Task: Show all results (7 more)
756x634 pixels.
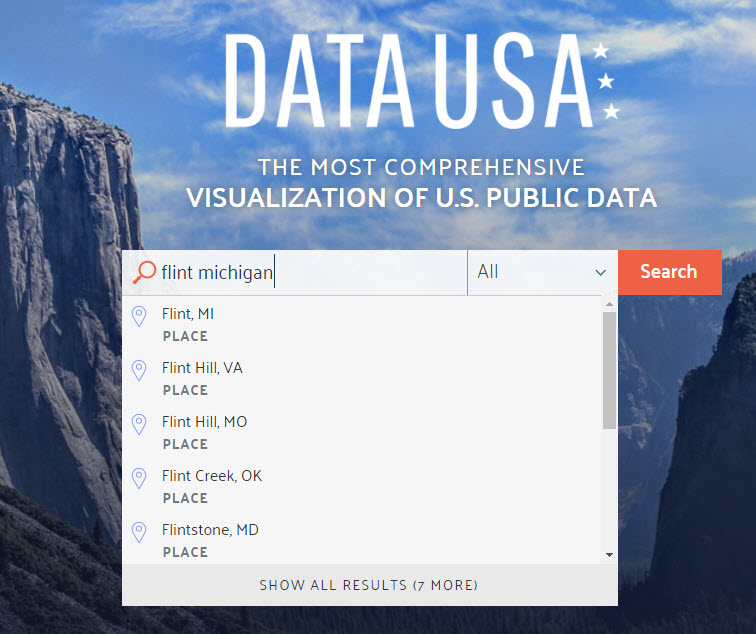Action: (369, 585)
